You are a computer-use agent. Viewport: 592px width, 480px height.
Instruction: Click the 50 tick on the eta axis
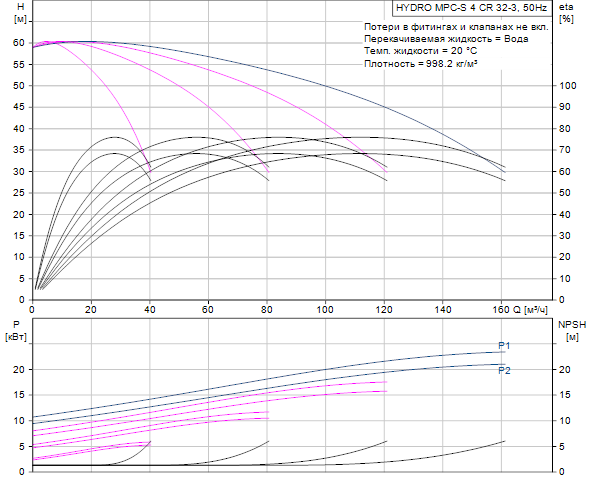tap(564, 193)
